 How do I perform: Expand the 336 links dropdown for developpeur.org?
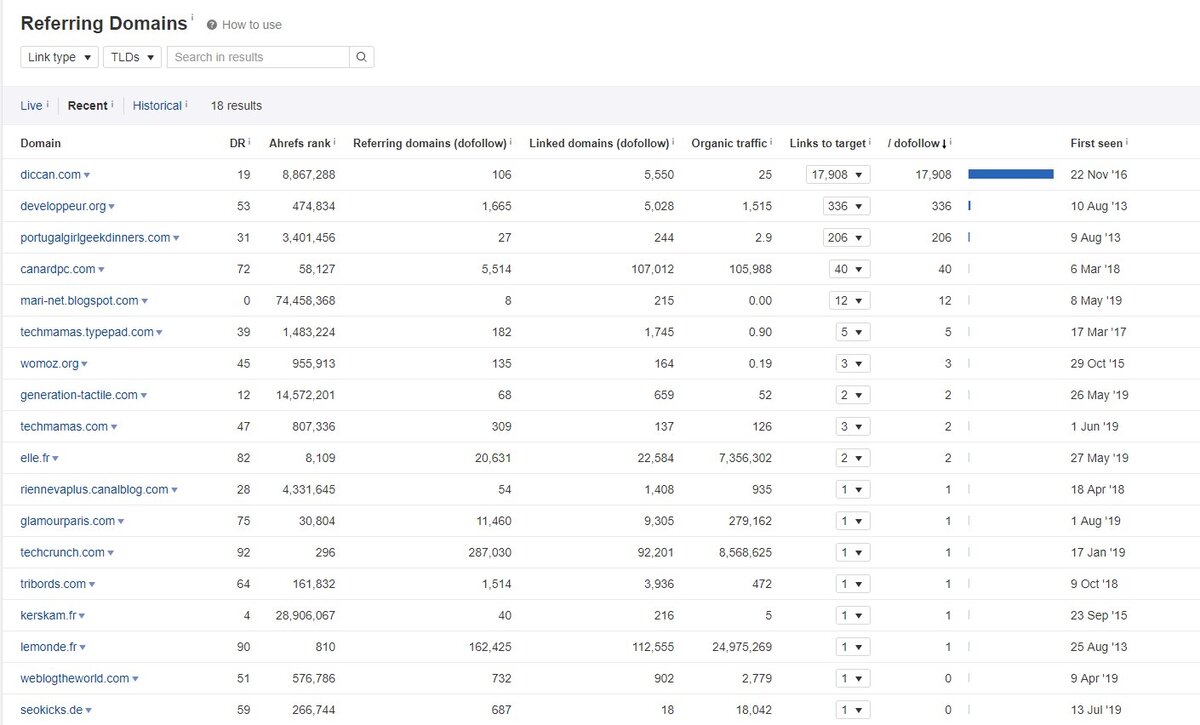[847, 206]
